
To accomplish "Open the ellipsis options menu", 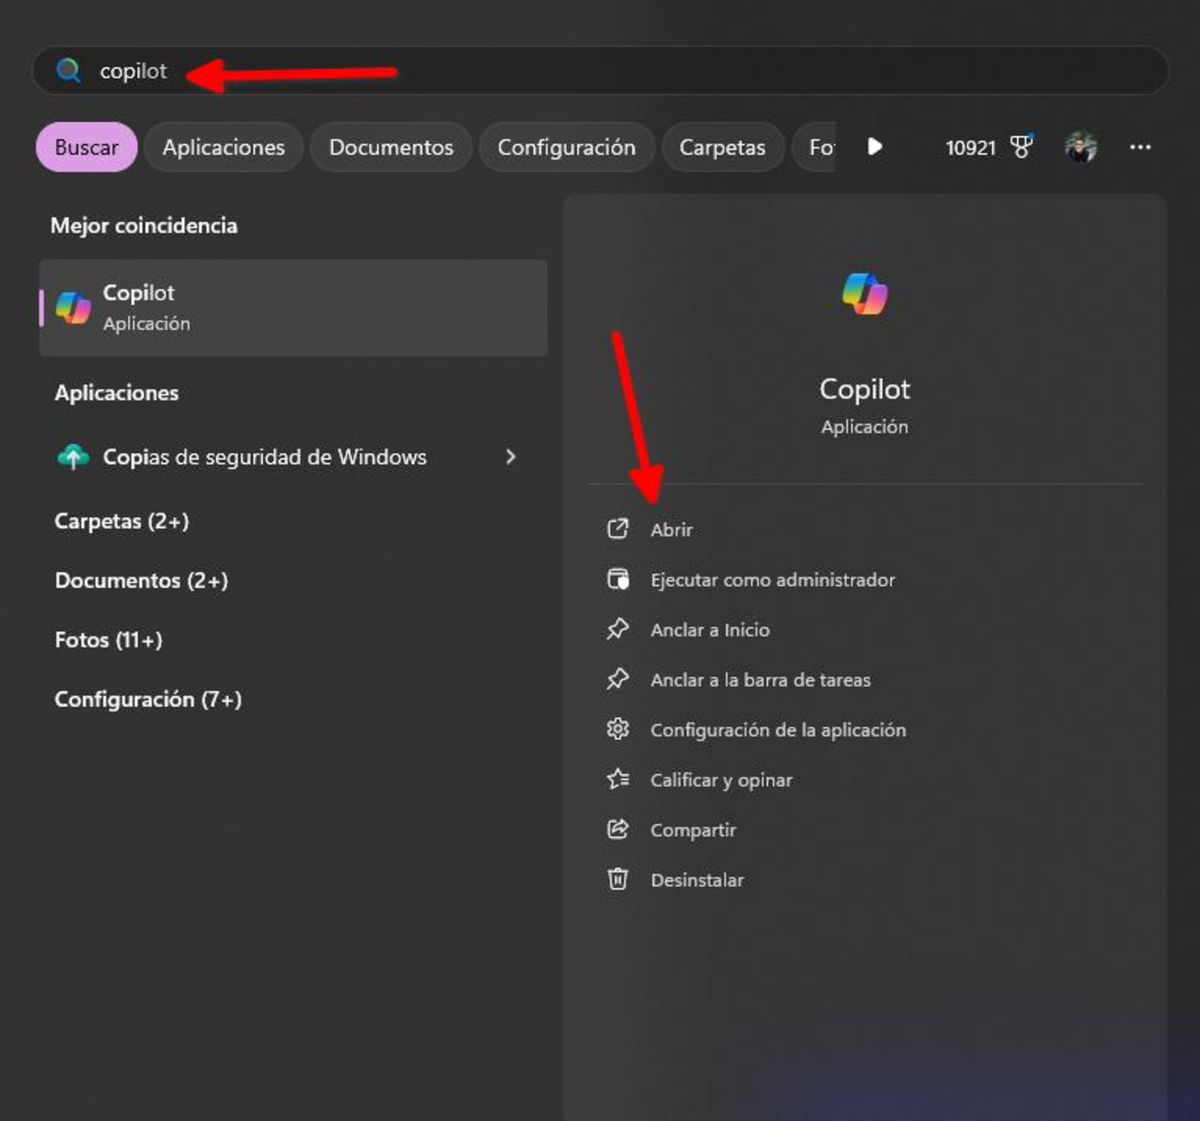I will coord(1139,147).
